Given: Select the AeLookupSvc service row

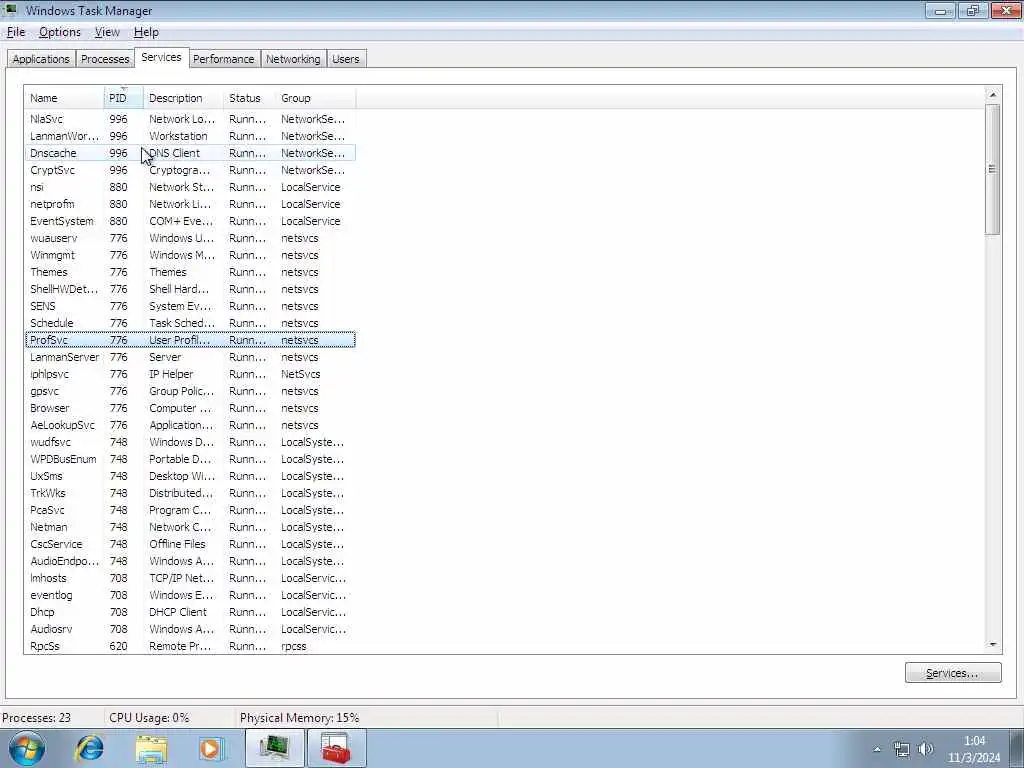Looking at the screenshot, I should (x=190, y=424).
